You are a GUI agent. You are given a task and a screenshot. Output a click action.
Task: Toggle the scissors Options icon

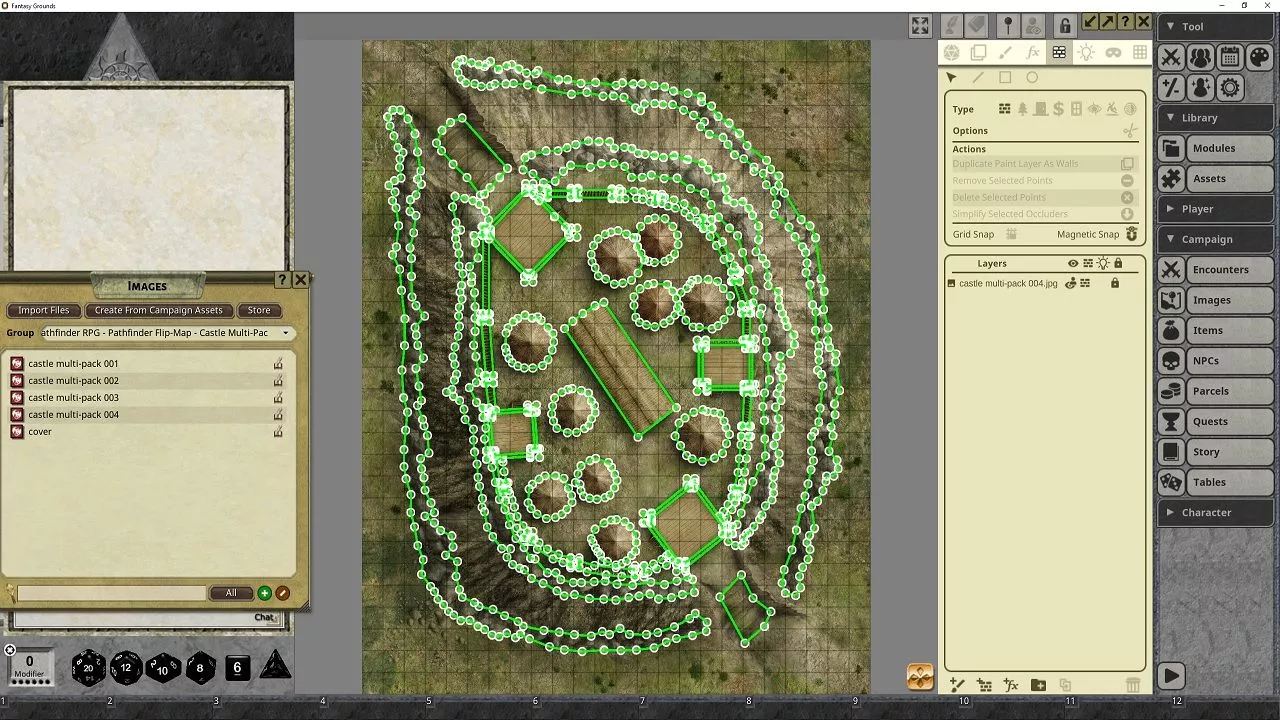[1130, 130]
